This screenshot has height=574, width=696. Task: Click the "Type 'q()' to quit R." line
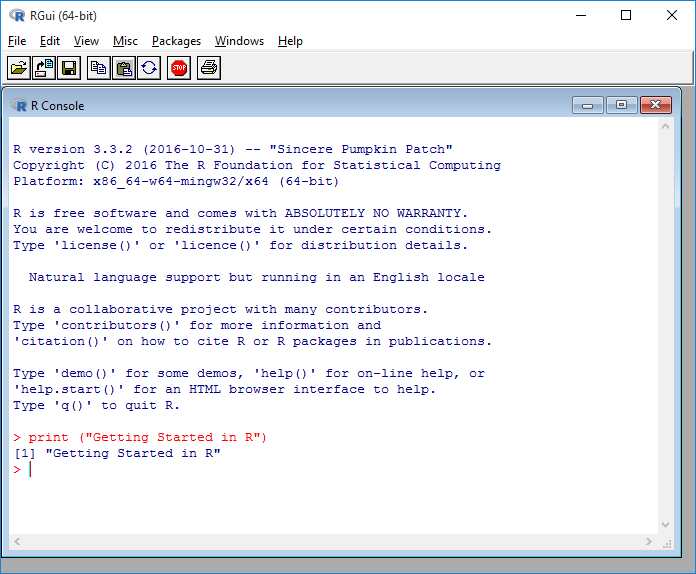point(96,405)
